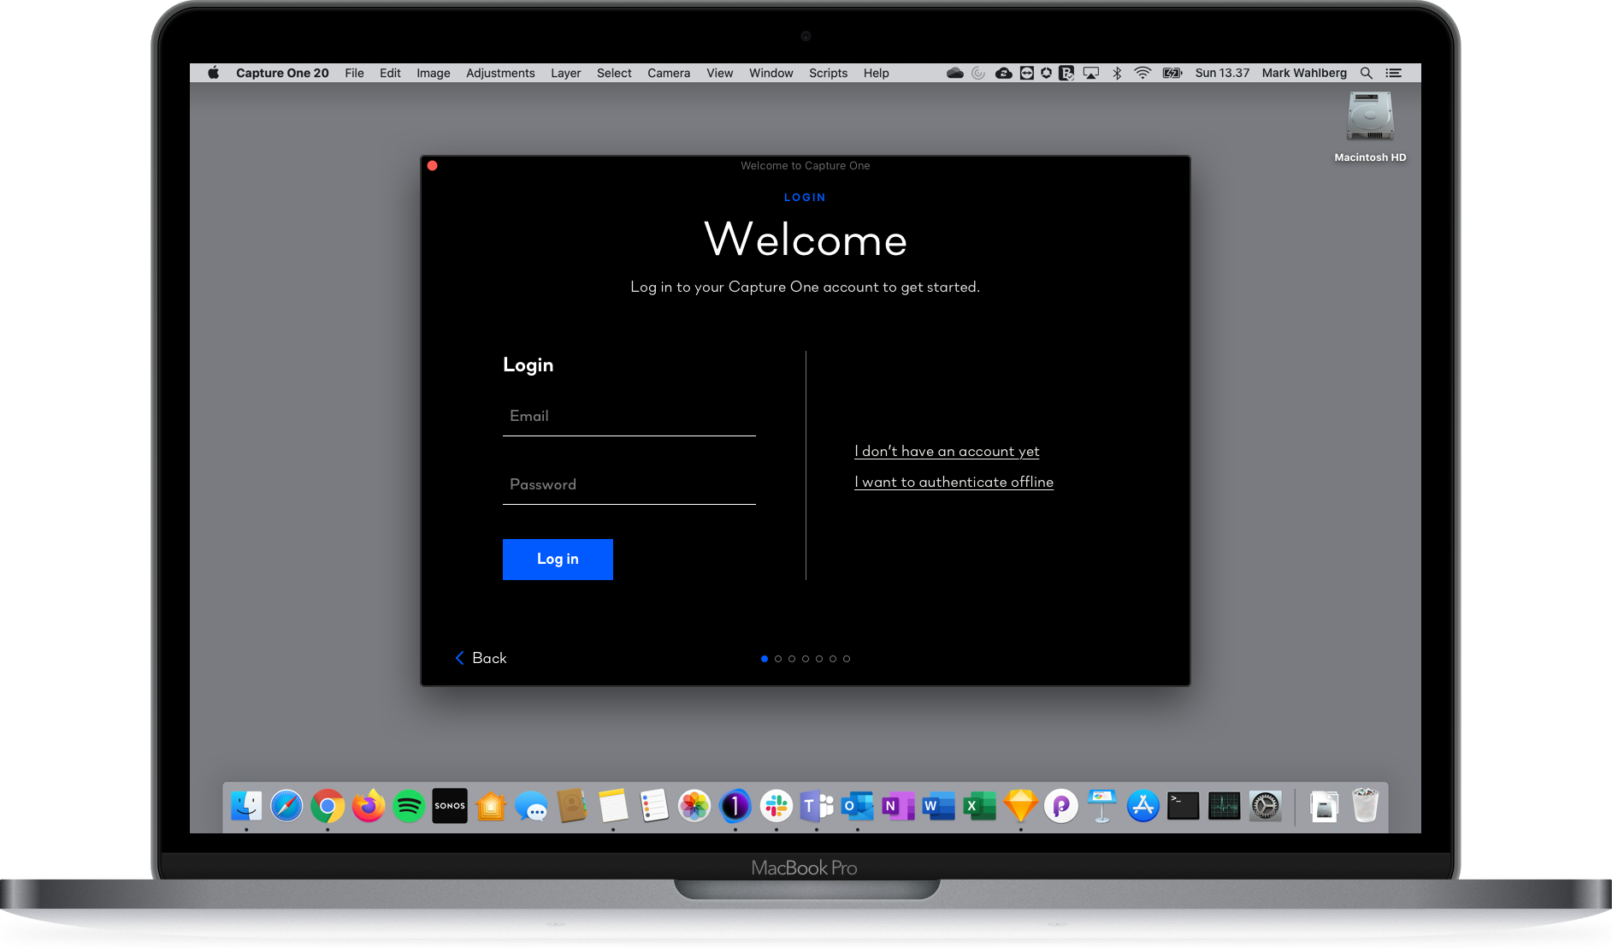Click "I don't have an account yet"
This screenshot has height=948, width=1612.
tap(946, 451)
